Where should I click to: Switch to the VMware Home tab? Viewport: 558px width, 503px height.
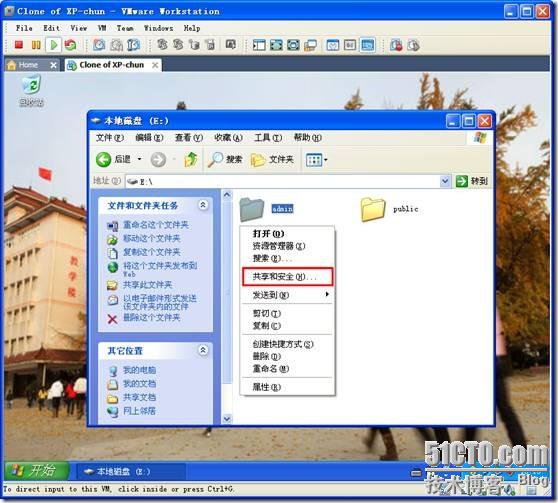point(32,65)
